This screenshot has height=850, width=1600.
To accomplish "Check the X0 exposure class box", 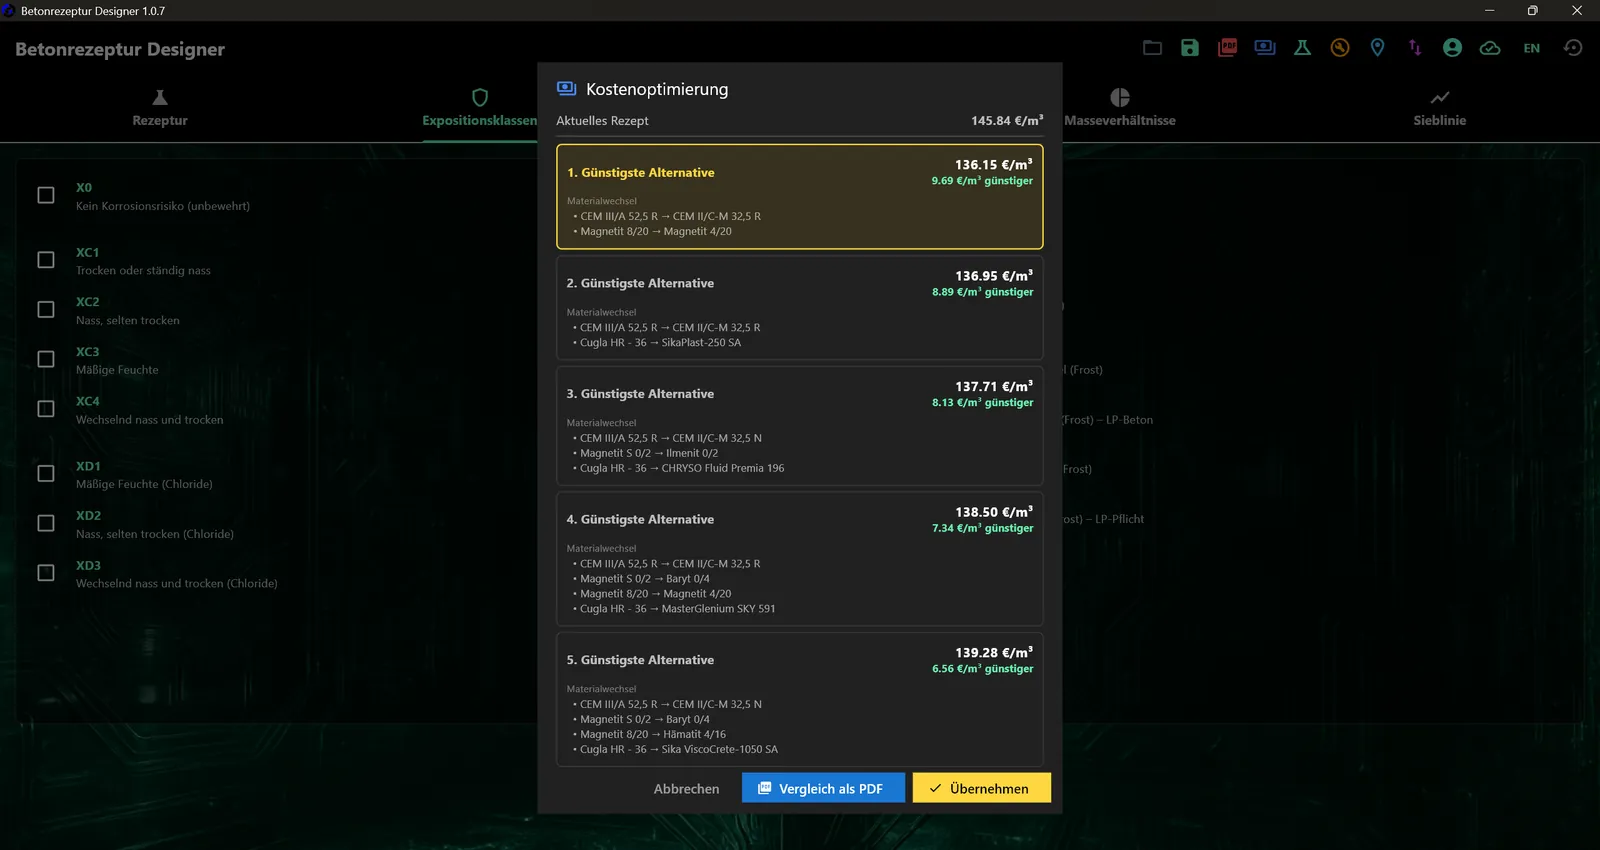I will (x=46, y=195).
